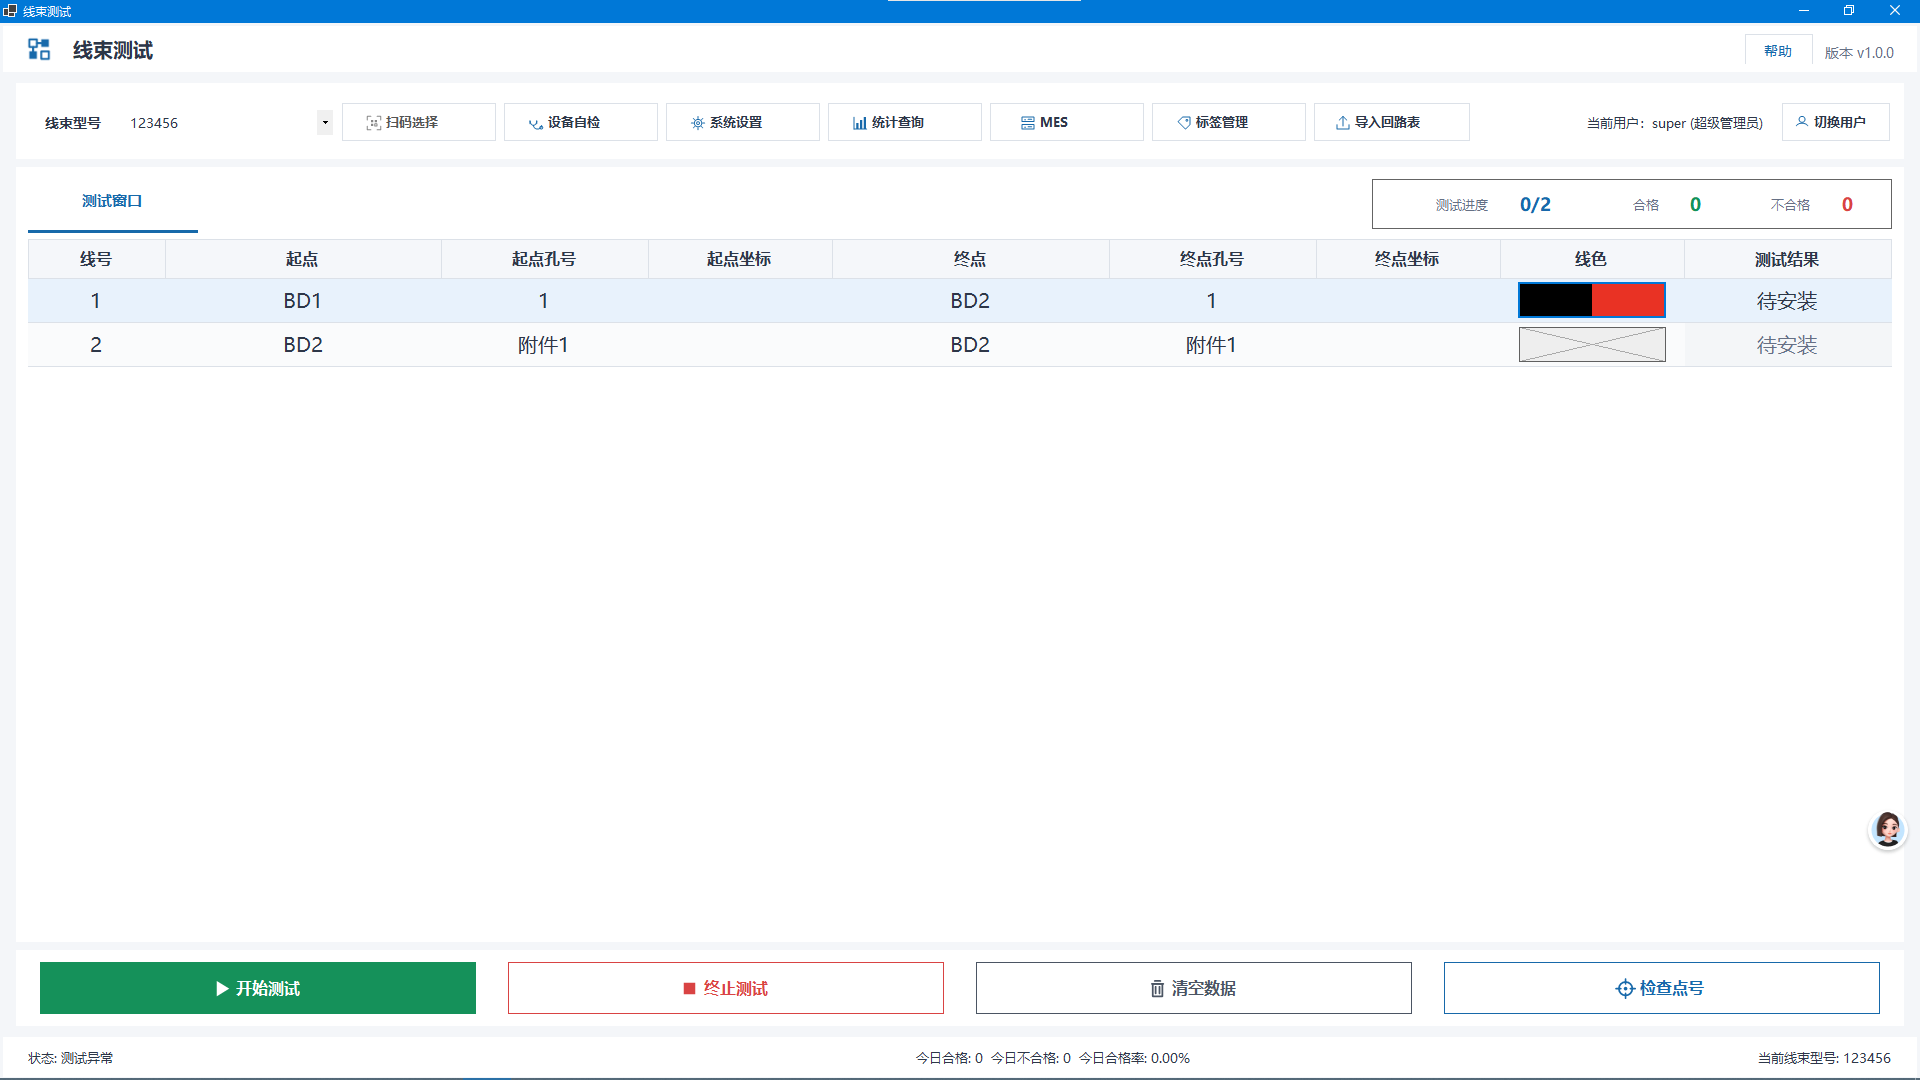Click the 版本 v1.0.0 version label
This screenshot has height=1080, width=1920.
pos(1859,52)
